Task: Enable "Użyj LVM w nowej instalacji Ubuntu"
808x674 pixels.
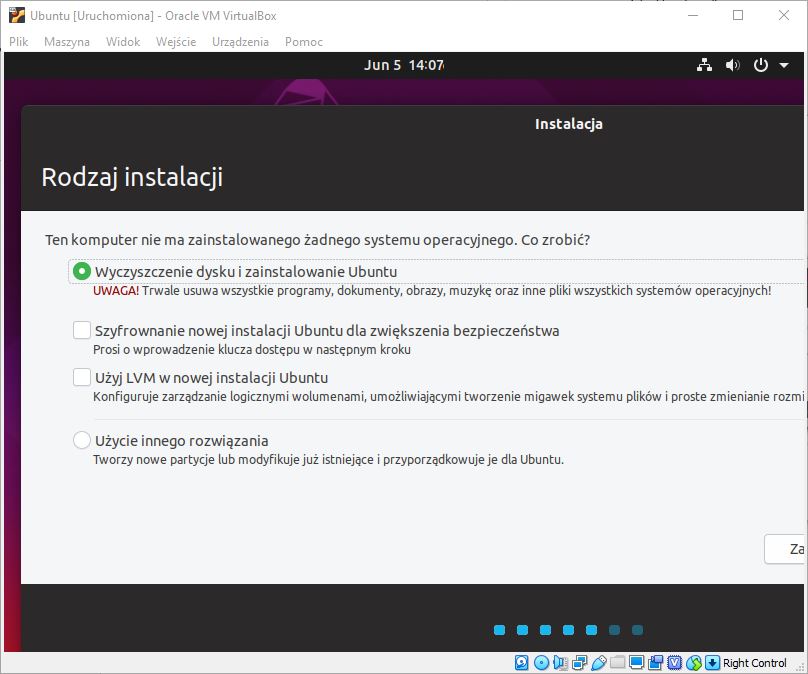Action: click(x=81, y=377)
